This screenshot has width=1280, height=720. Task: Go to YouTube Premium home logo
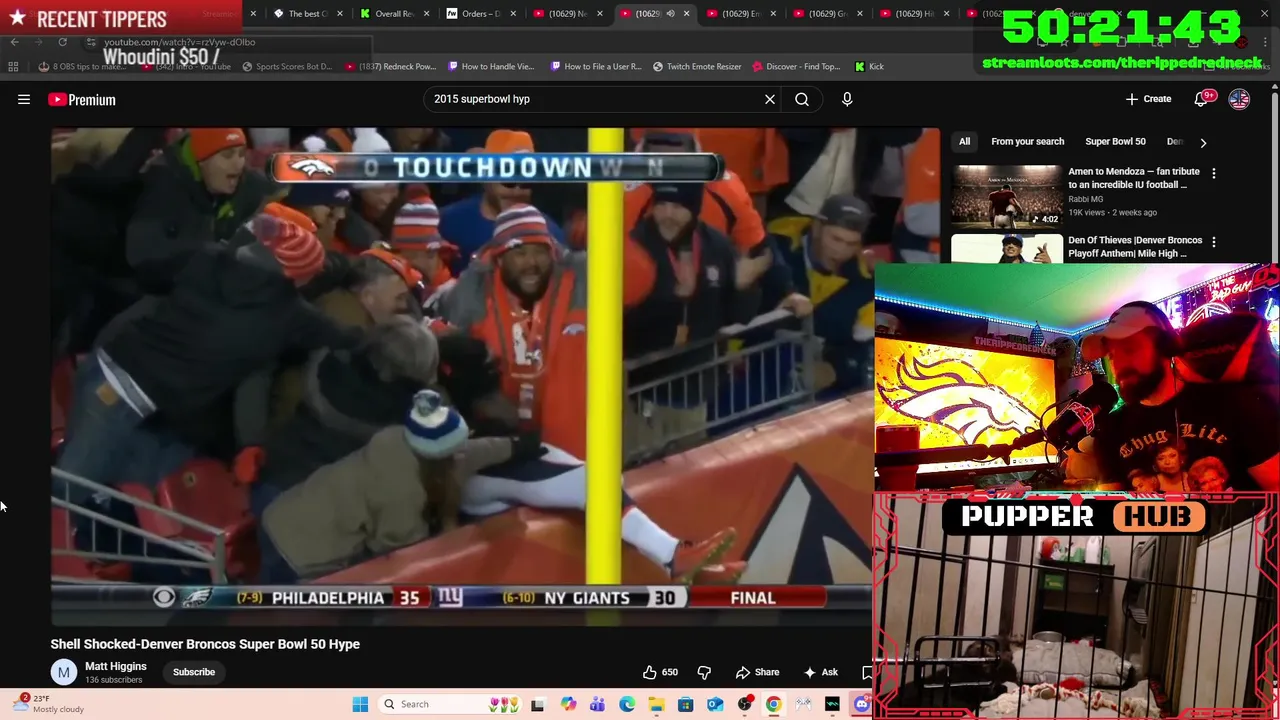pos(82,99)
